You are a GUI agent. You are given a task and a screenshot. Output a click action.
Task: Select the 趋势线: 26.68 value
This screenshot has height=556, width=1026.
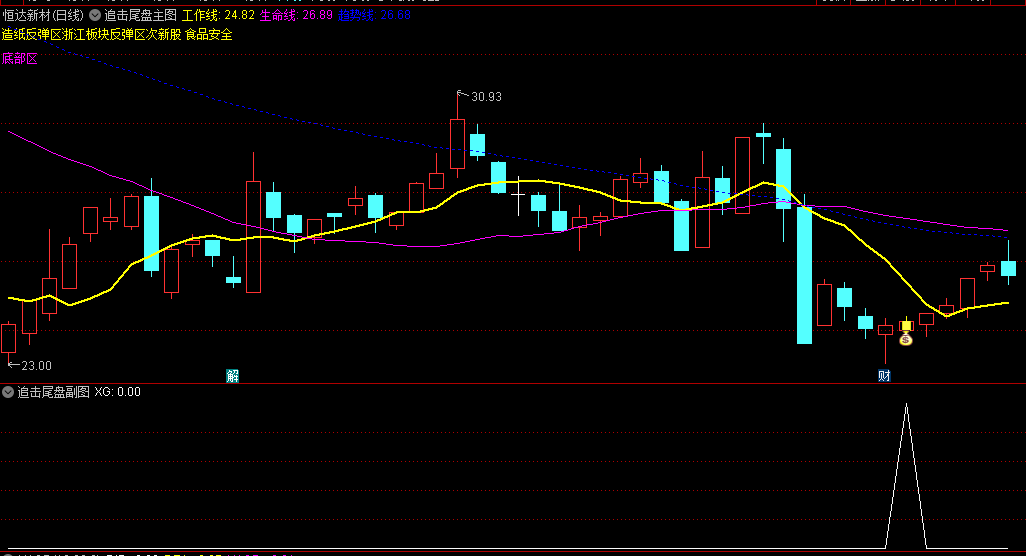[x=375, y=15]
